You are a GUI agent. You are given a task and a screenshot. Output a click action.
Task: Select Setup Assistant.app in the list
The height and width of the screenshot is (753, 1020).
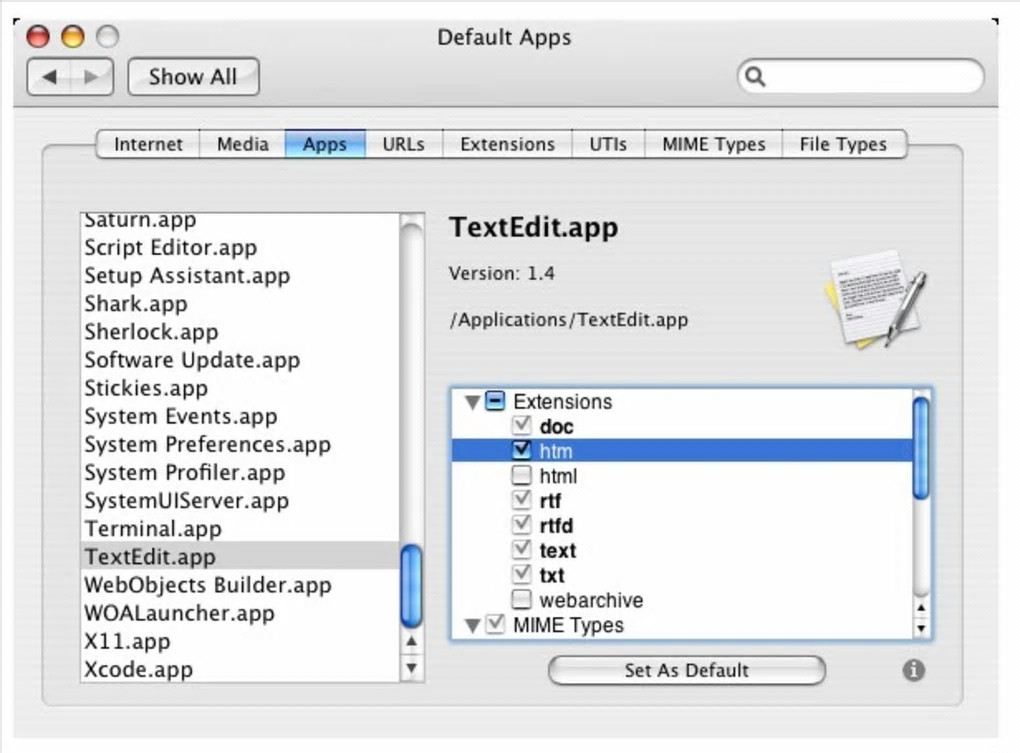pyautogui.click(x=239, y=275)
